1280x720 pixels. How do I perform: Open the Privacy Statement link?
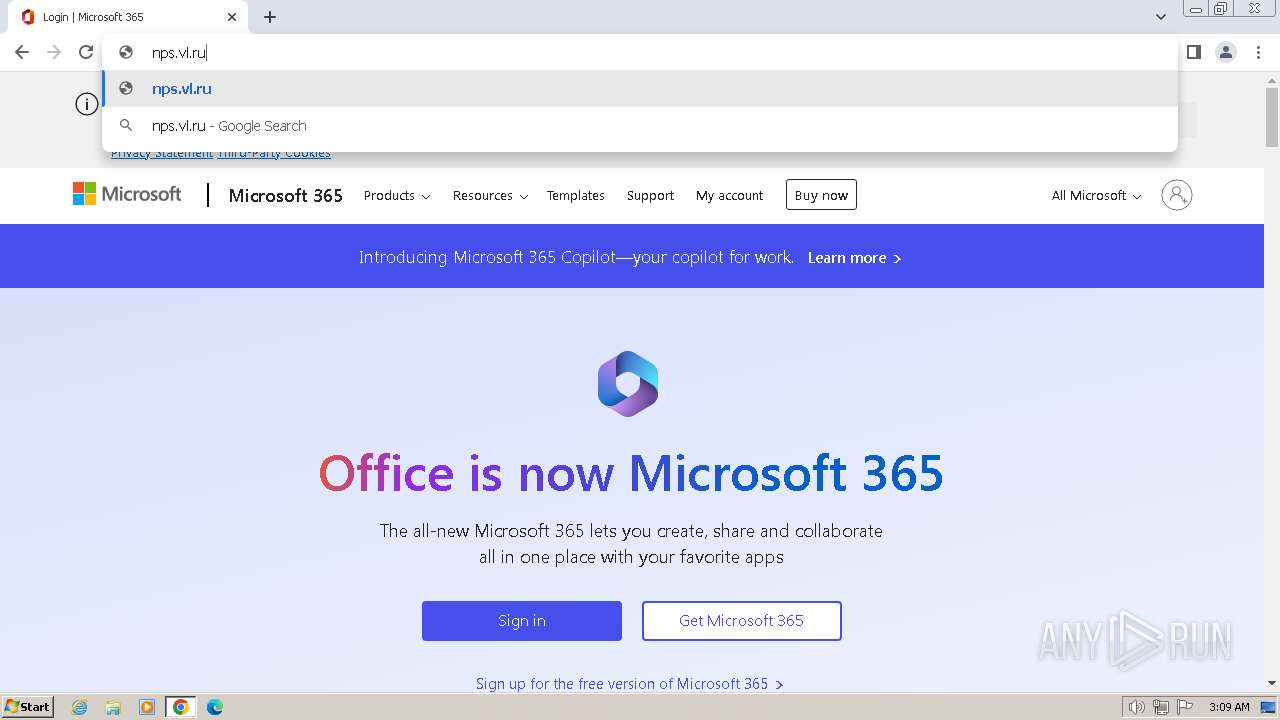coord(162,153)
